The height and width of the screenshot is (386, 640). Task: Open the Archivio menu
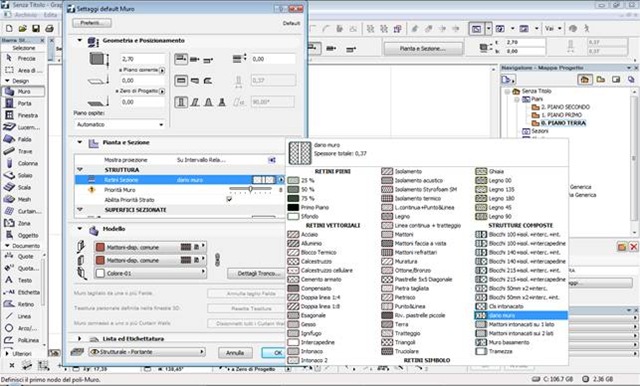[x=26, y=15]
